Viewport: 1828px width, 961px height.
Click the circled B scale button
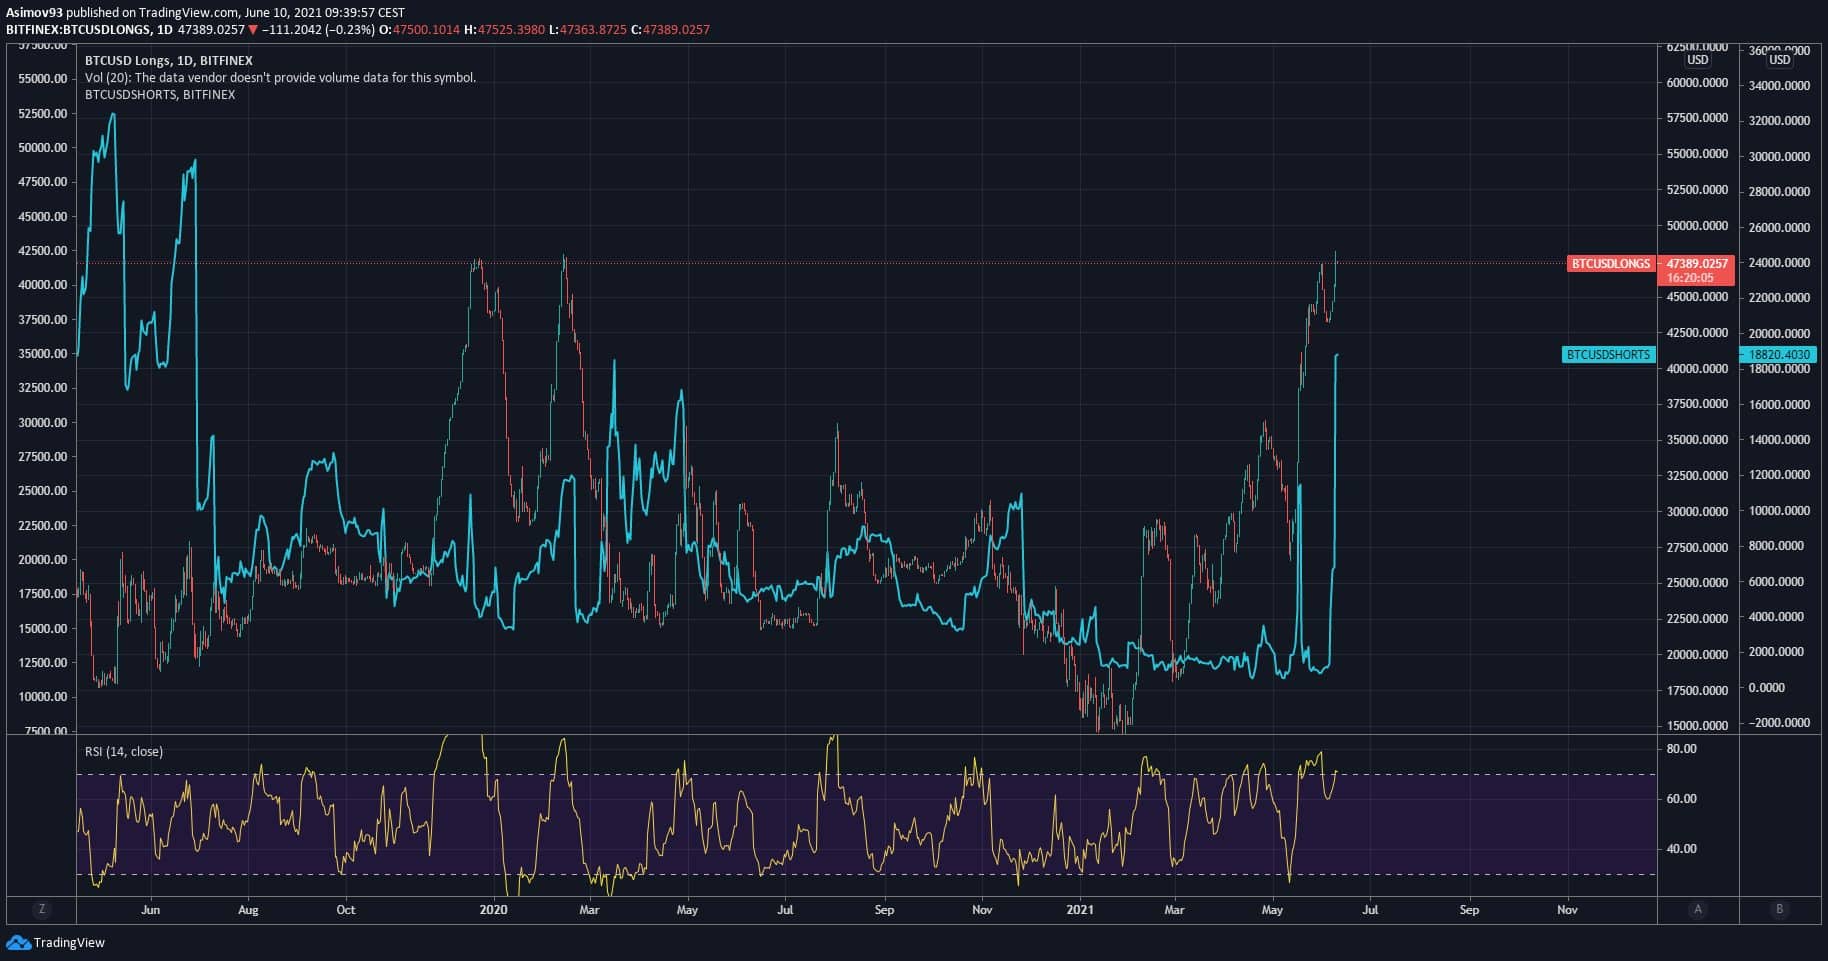[1779, 909]
